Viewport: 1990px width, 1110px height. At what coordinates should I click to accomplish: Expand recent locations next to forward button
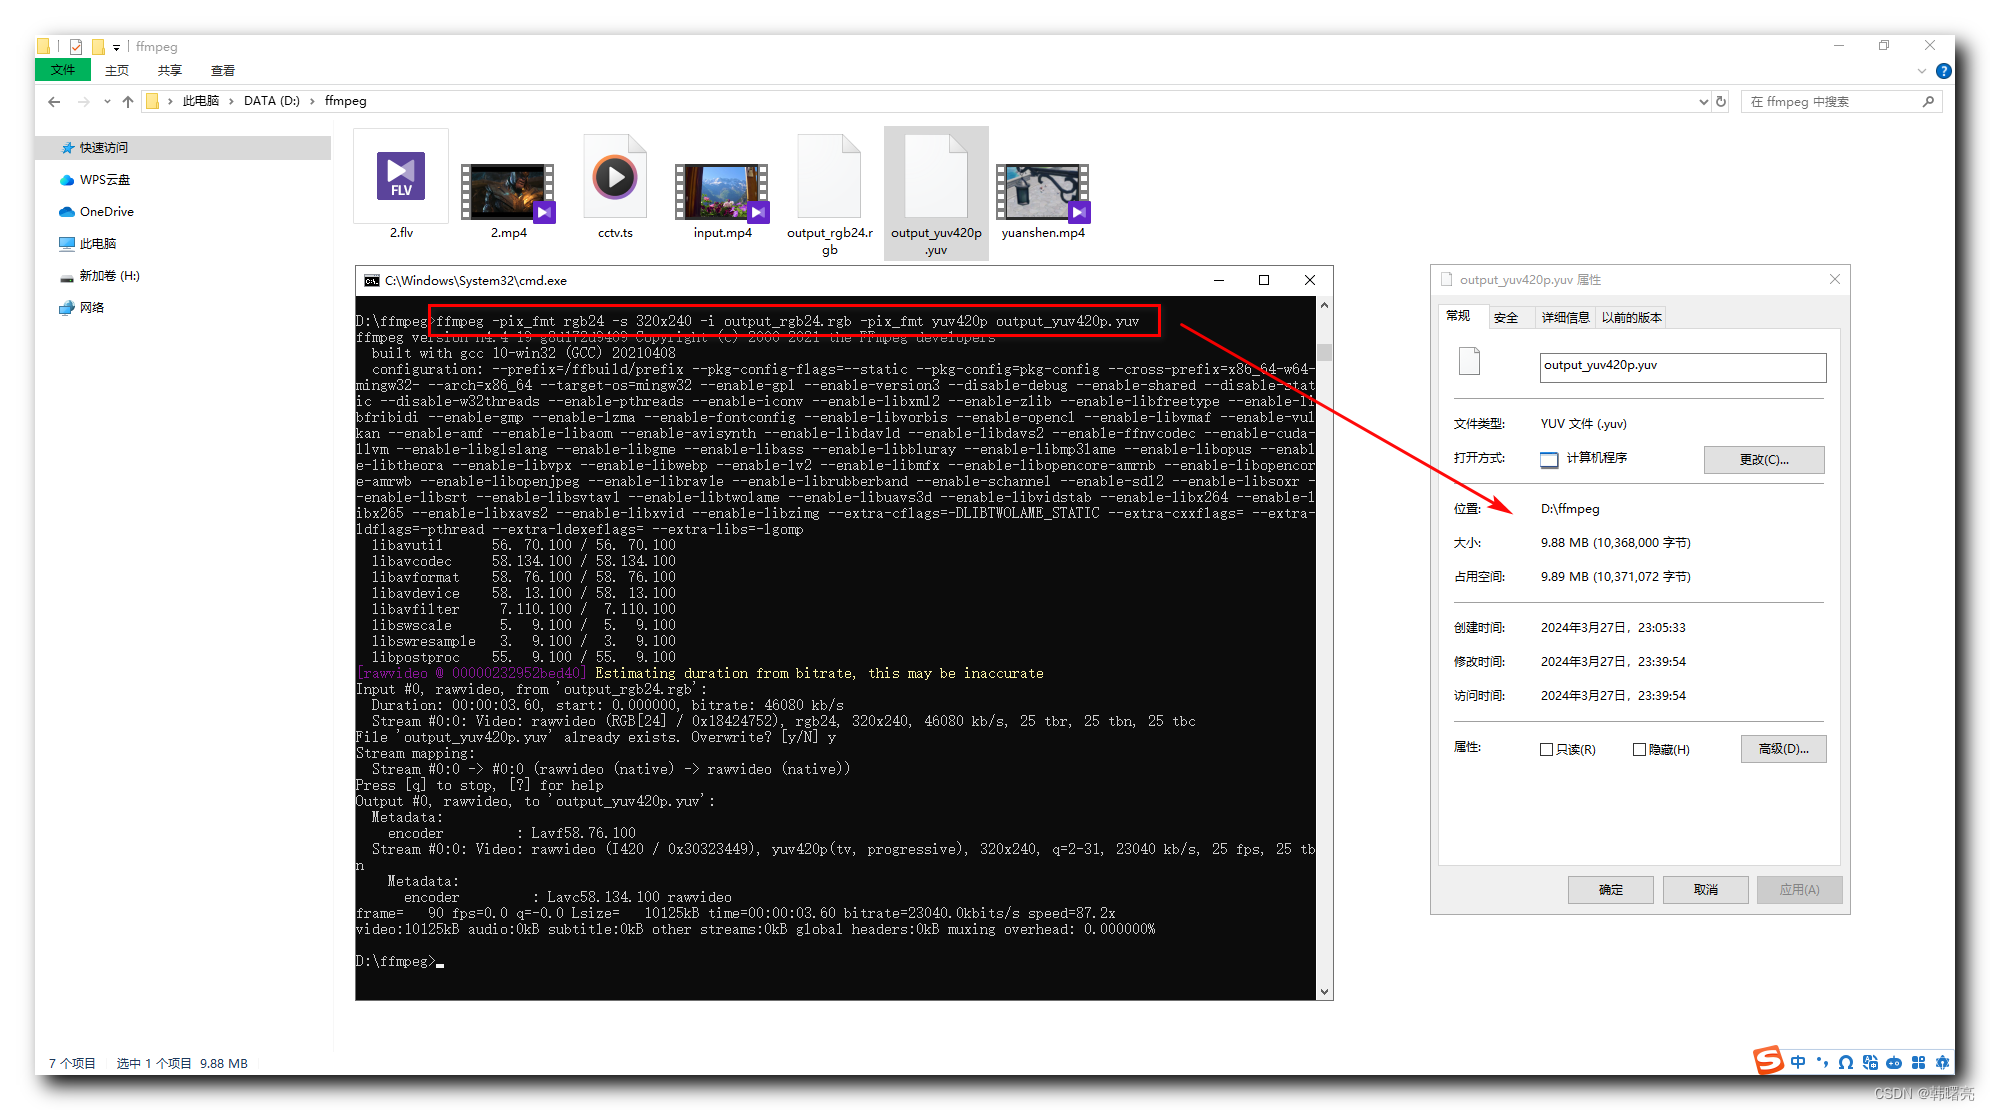pos(106,101)
